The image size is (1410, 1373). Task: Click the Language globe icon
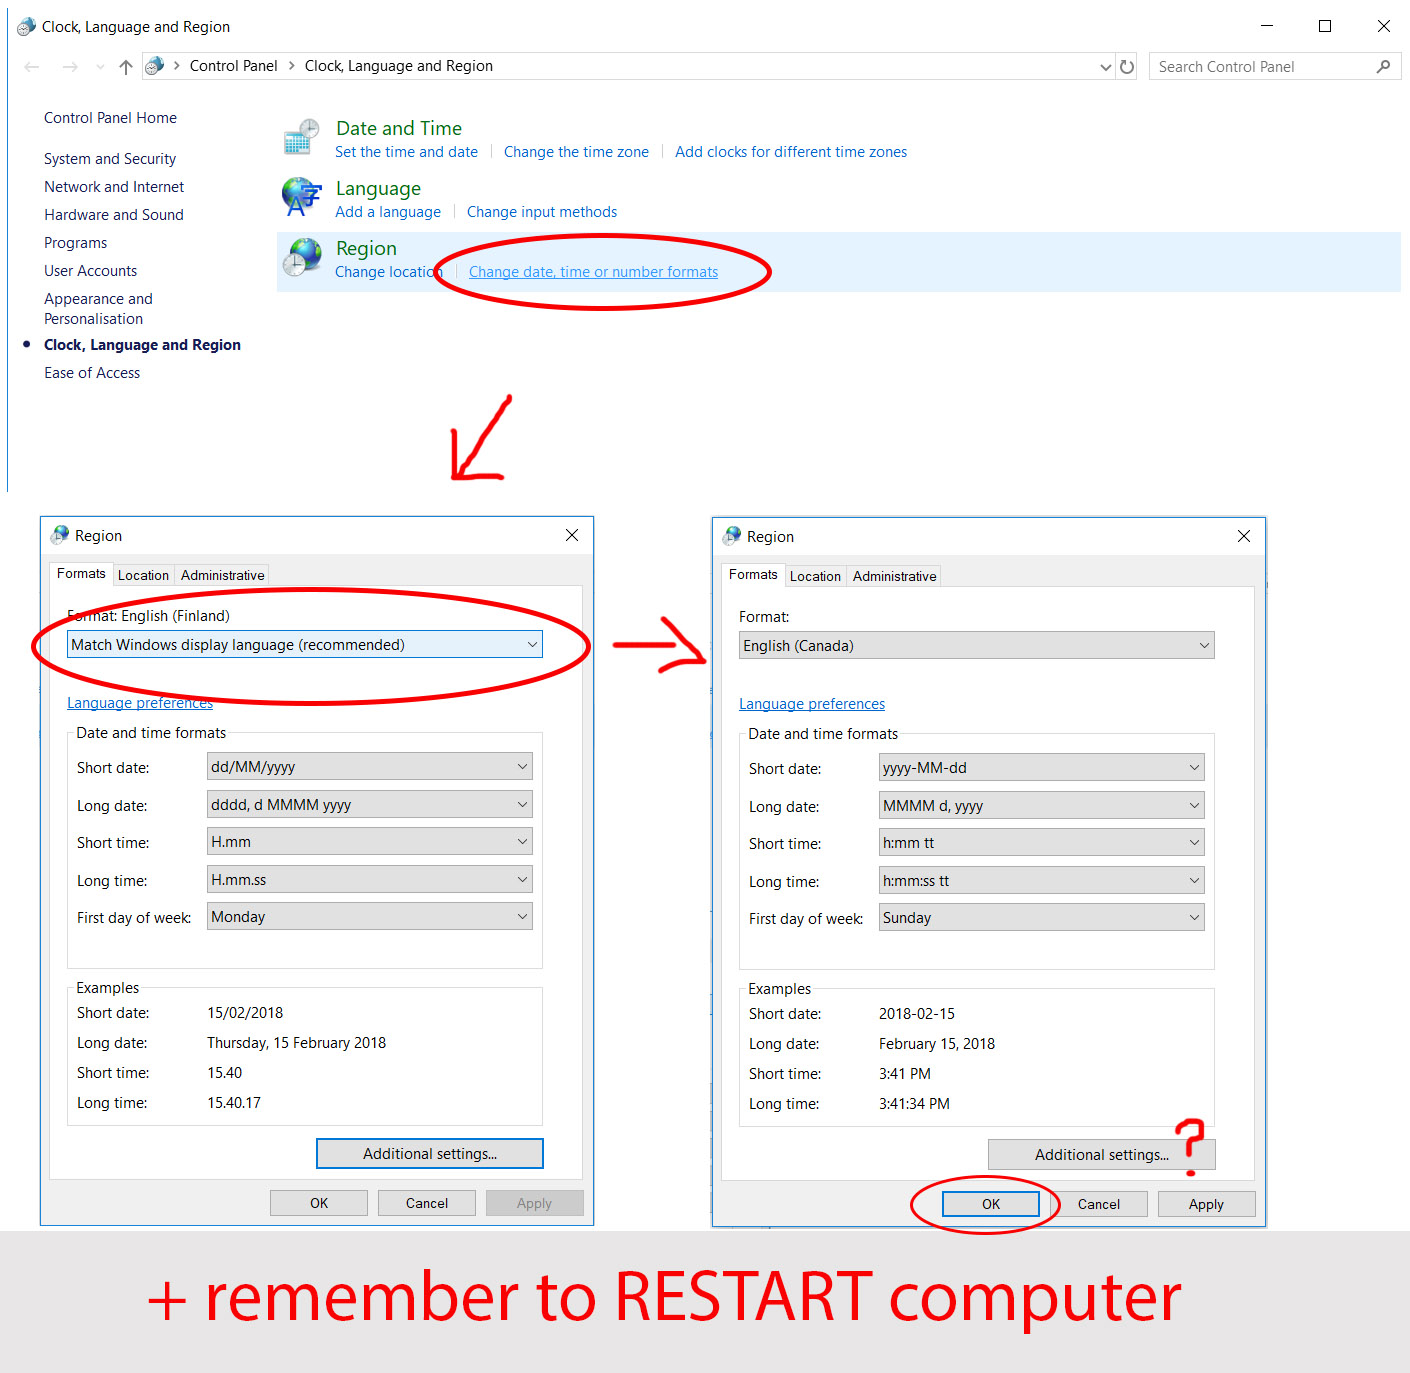pos(301,196)
